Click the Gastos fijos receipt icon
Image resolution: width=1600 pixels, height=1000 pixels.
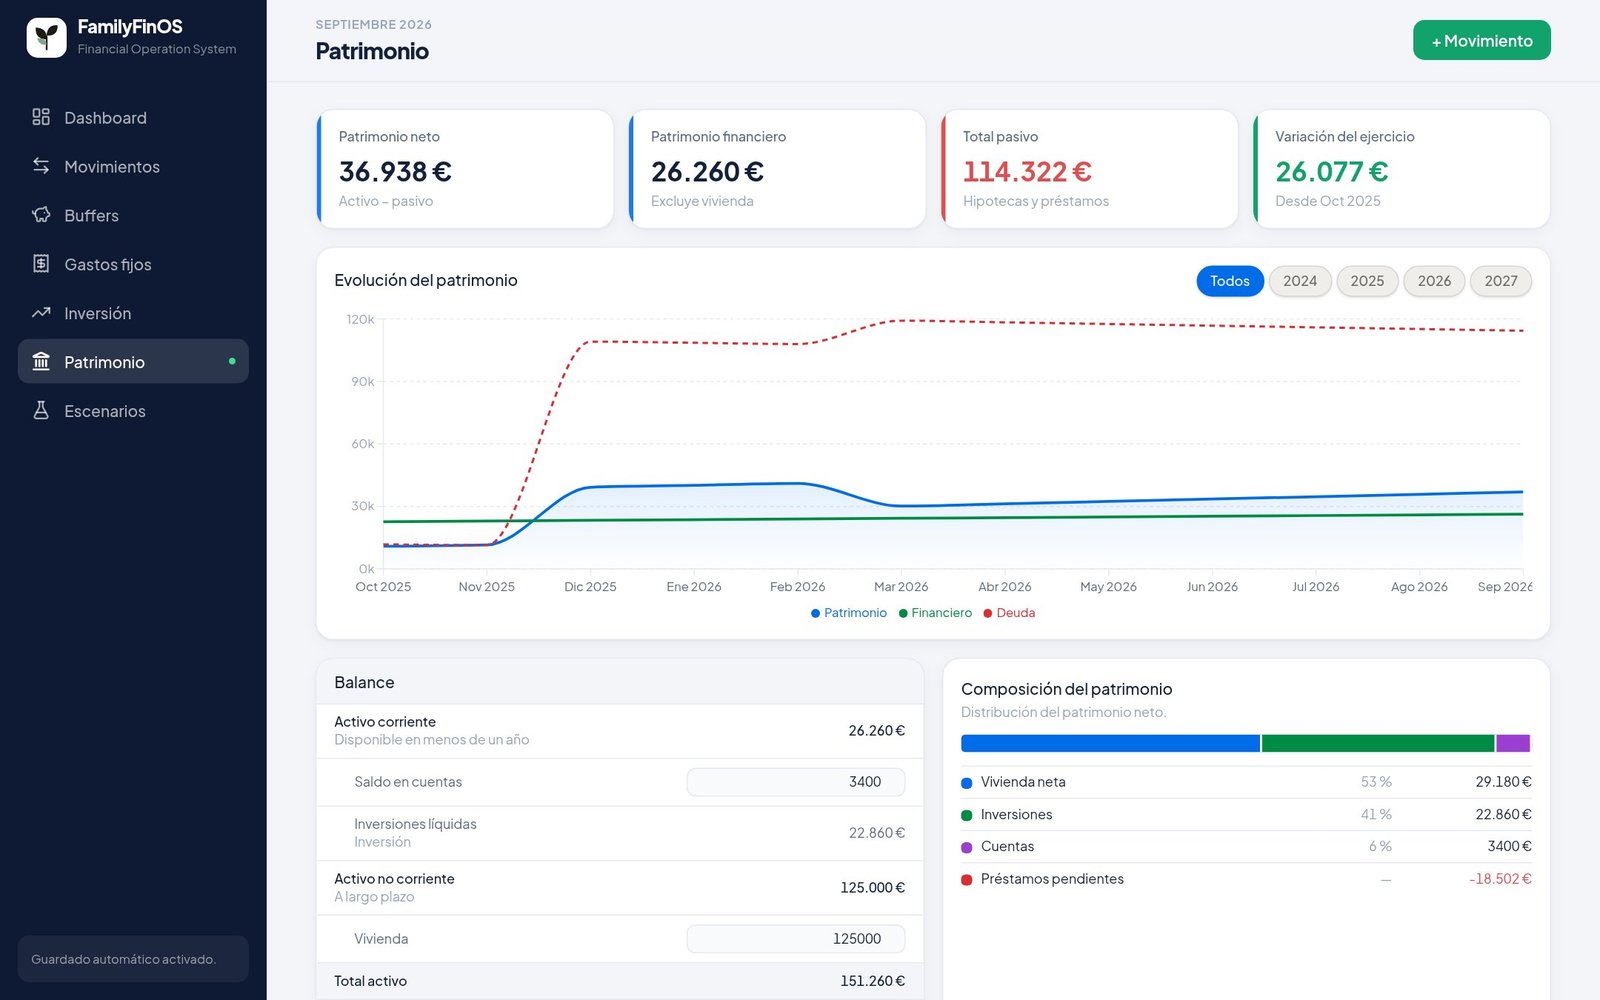(x=41, y=264)
